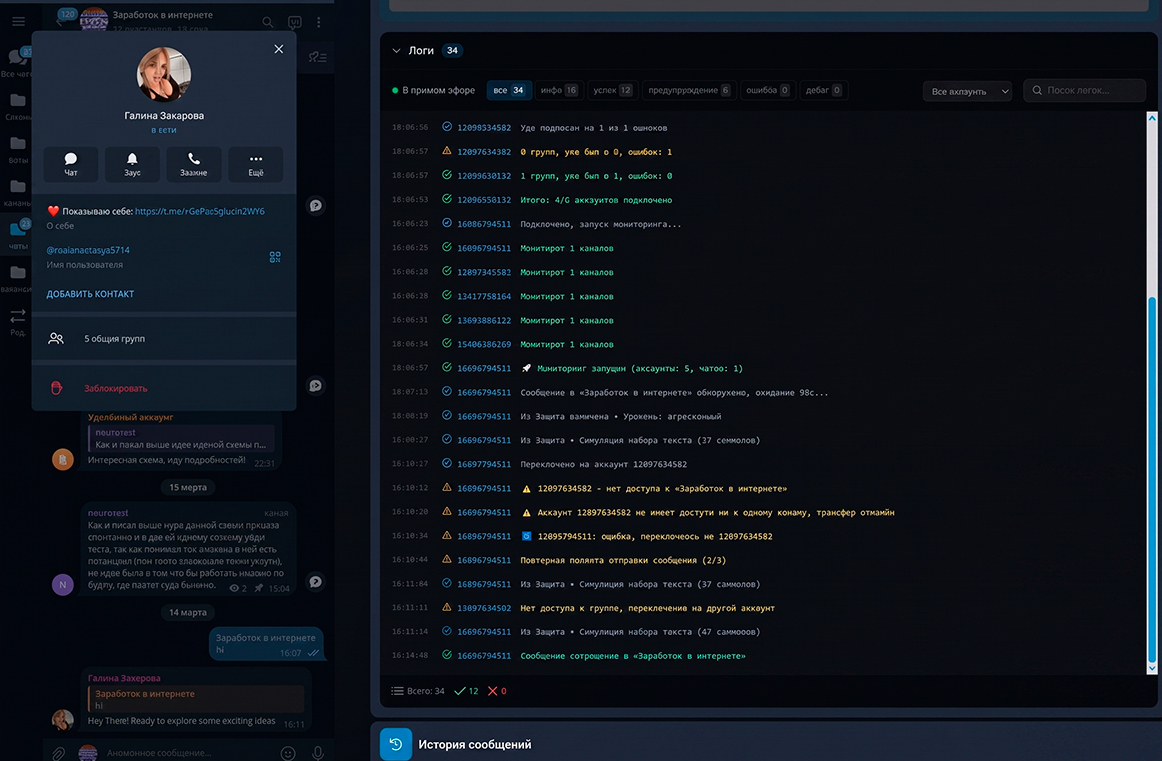Open the profile photo of Галина Закарова
This screenshot has height=761, width=1162.
[164, 75]
